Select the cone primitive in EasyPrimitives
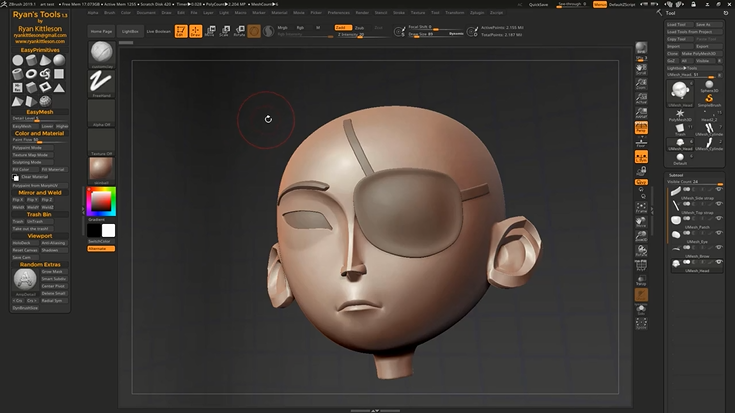The height and width of the screenshot is (413, 735). (45, 60)
